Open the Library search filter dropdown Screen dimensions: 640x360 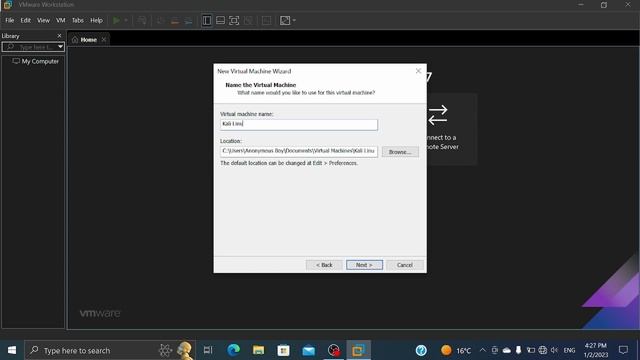coord(60,47)
